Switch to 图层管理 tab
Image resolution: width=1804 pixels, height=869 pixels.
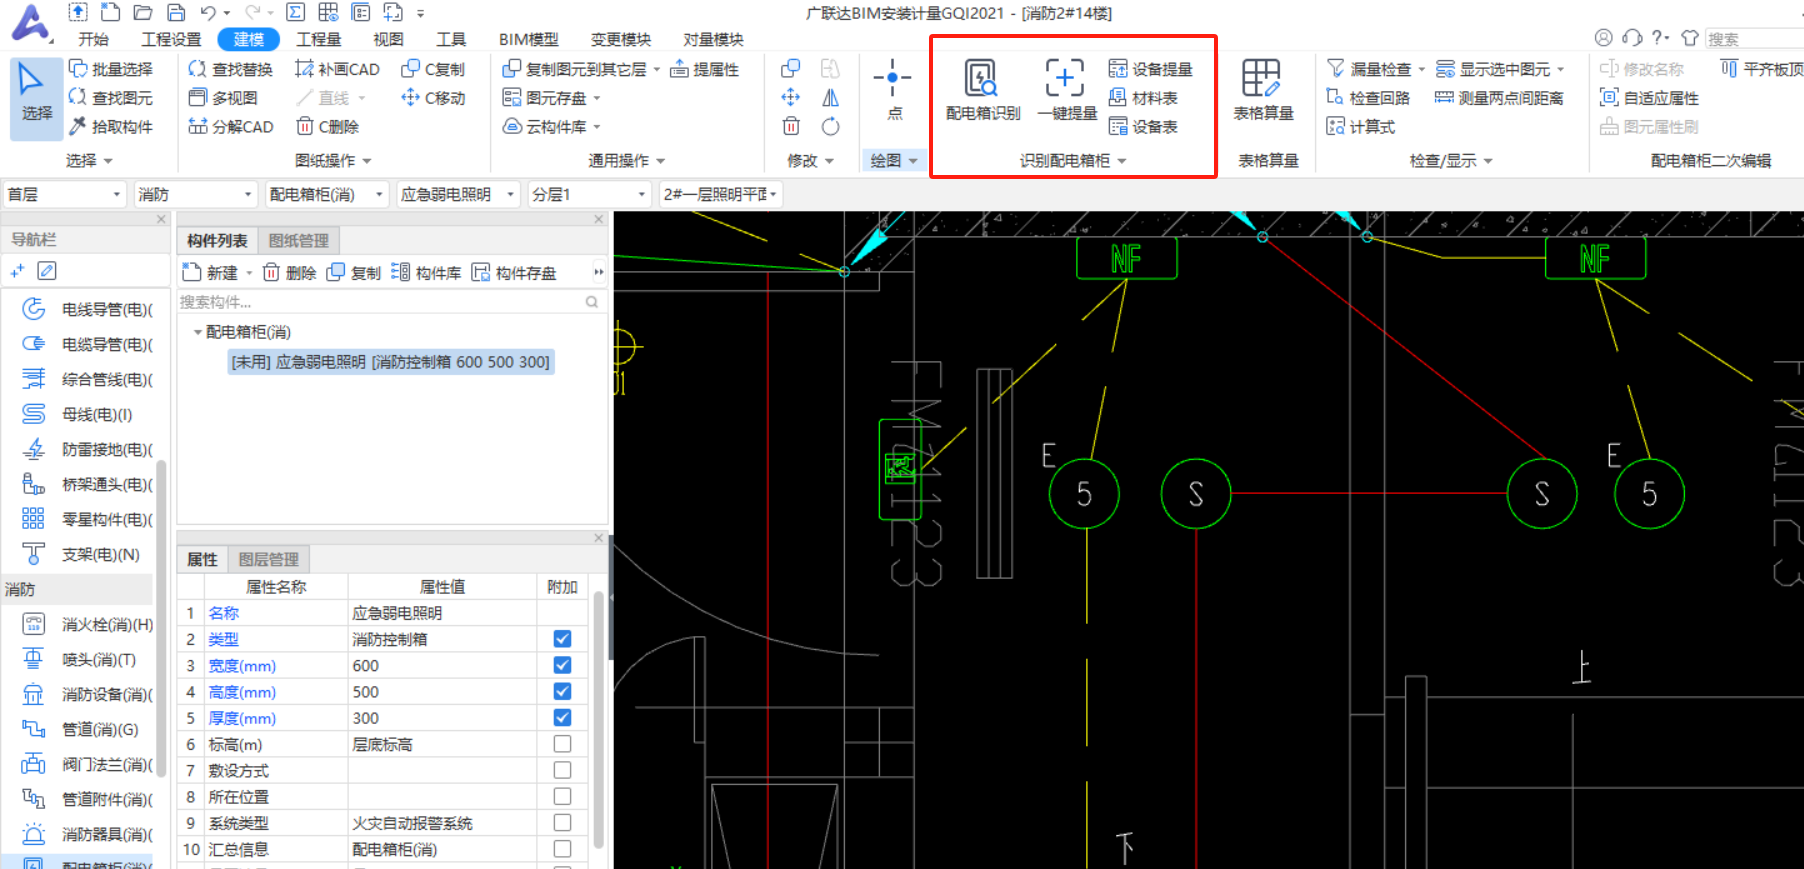tap(268, 559)
